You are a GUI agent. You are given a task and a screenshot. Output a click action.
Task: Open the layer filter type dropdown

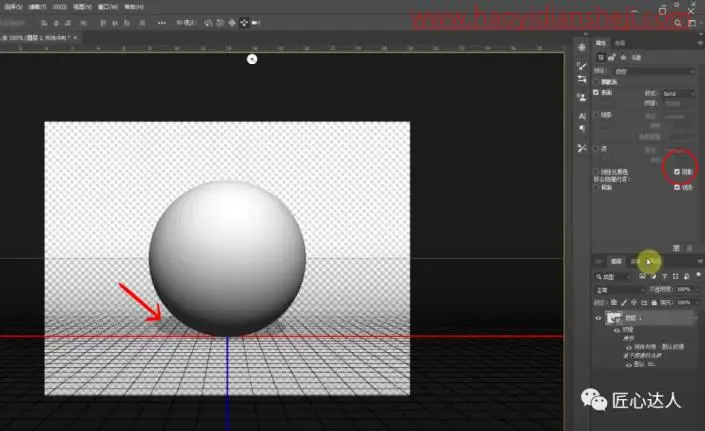point(613,277)
